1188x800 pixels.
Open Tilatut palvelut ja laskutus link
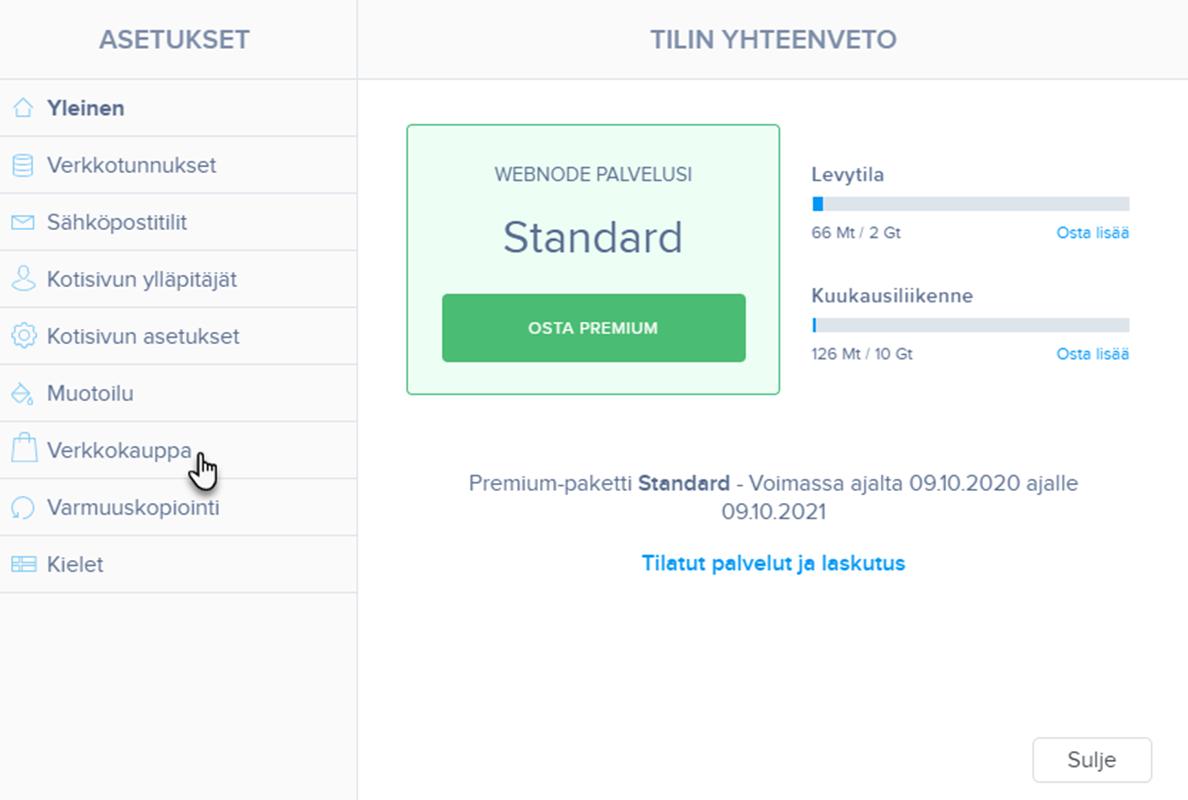point(773,563)
